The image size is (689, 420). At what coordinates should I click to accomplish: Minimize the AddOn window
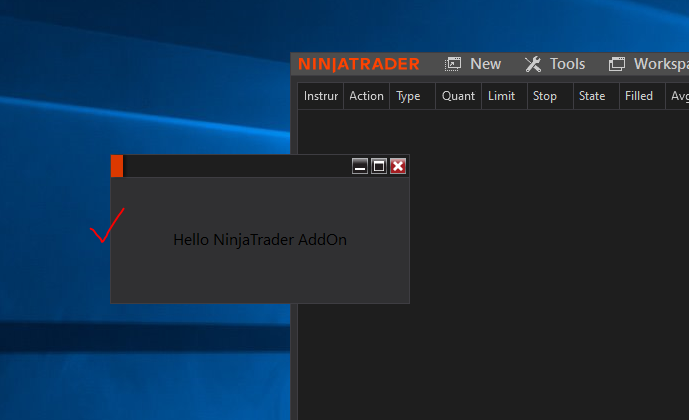pyautogui.click(x=360, y=166)
